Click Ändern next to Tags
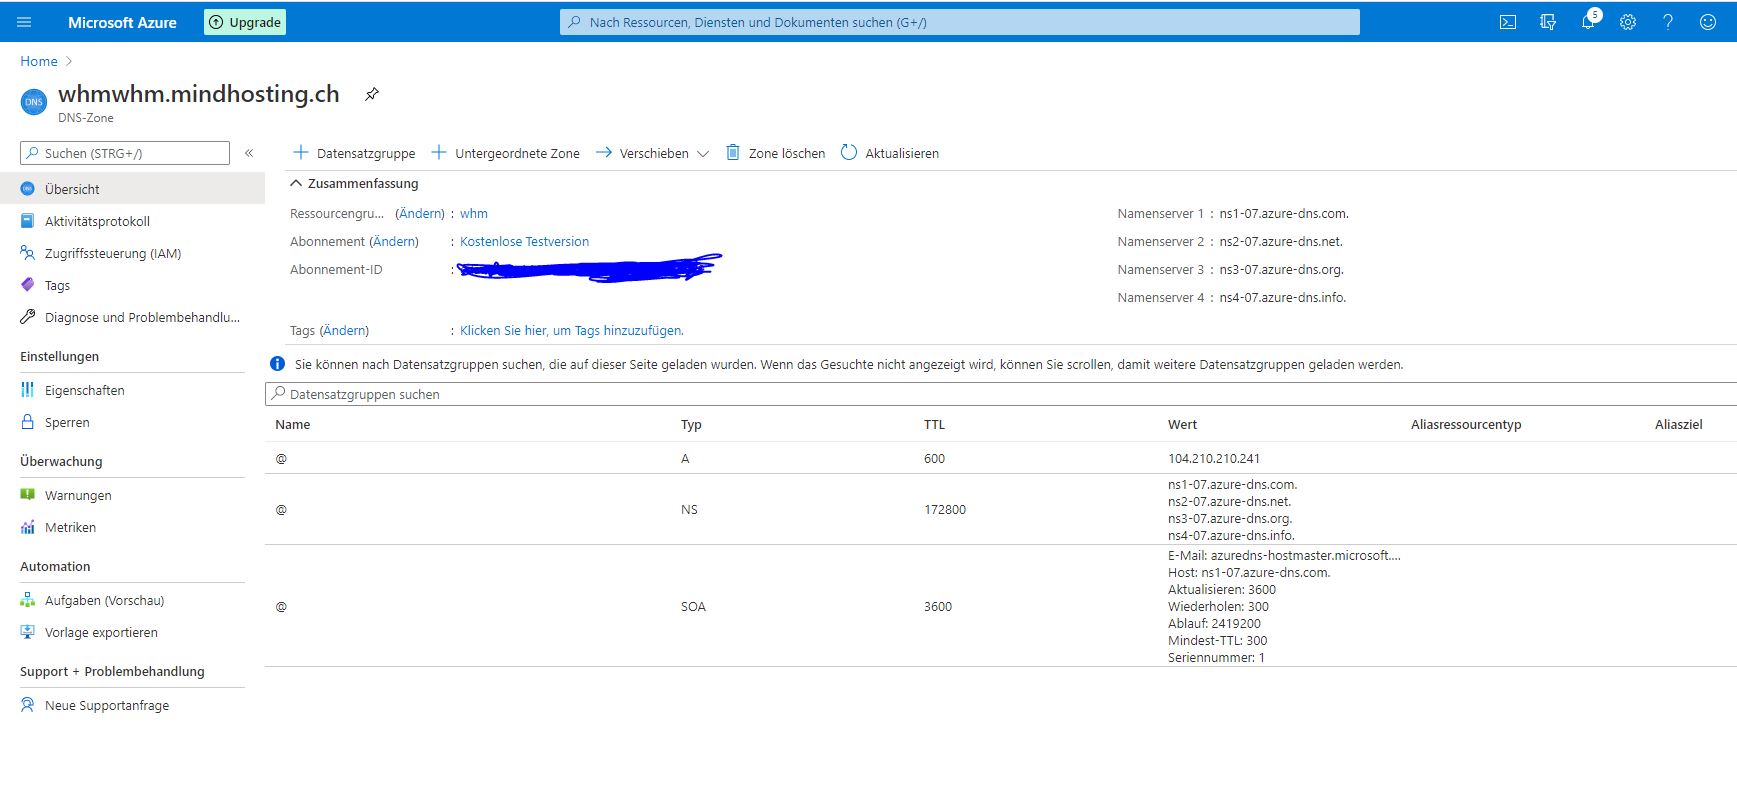 click(x=344, y=331)
